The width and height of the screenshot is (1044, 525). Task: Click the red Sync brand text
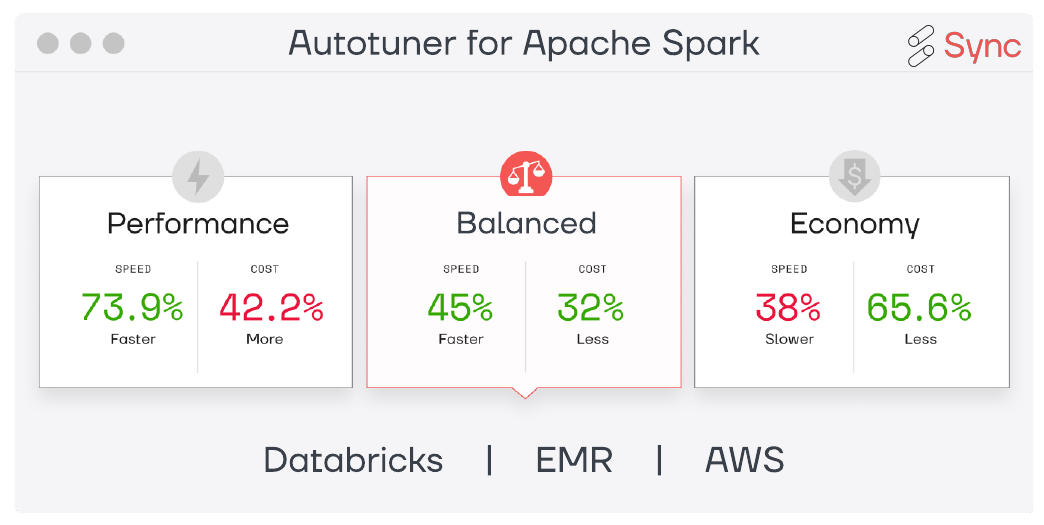tap(982, 46)
